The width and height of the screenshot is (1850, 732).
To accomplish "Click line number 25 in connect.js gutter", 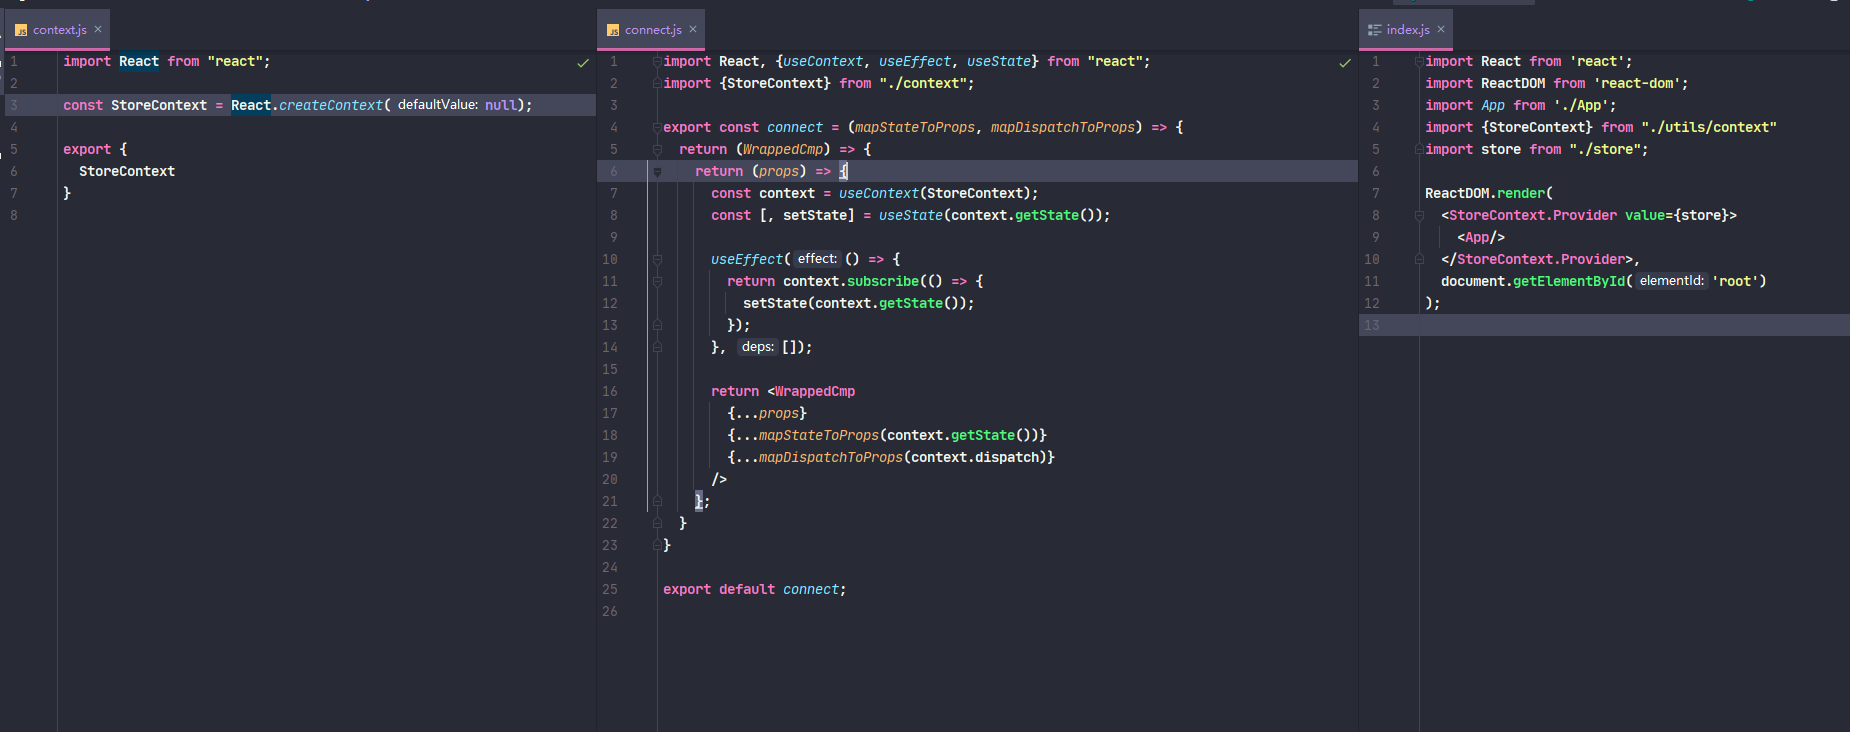I will (610, 590).
